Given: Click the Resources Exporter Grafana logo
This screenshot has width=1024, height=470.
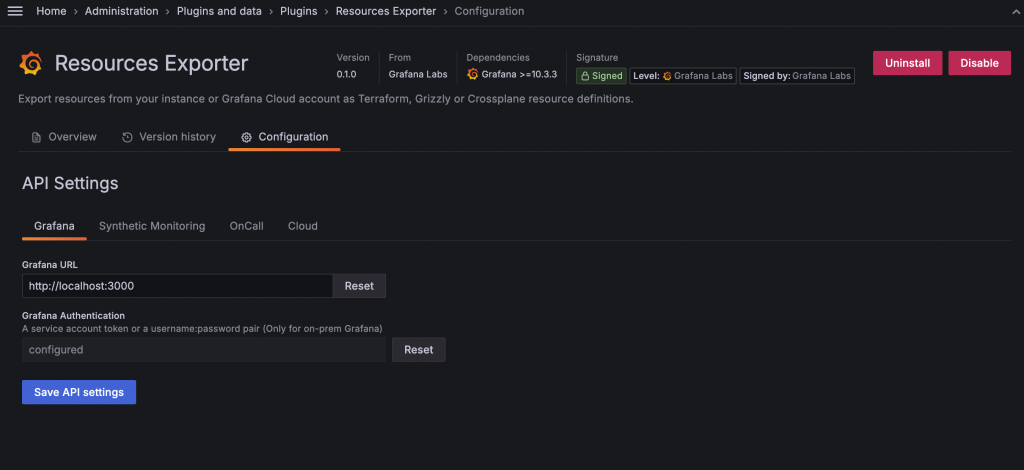Looking at the screenshot, I should 31,64.
